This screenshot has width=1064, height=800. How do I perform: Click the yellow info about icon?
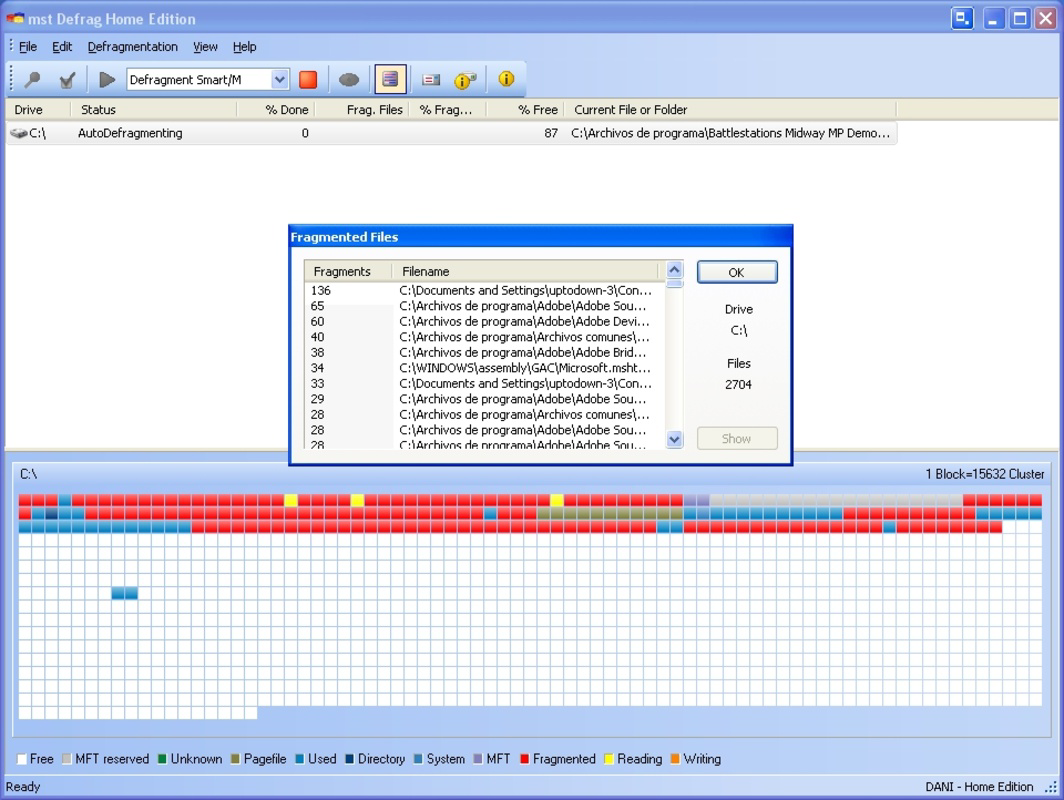[506, 79]
